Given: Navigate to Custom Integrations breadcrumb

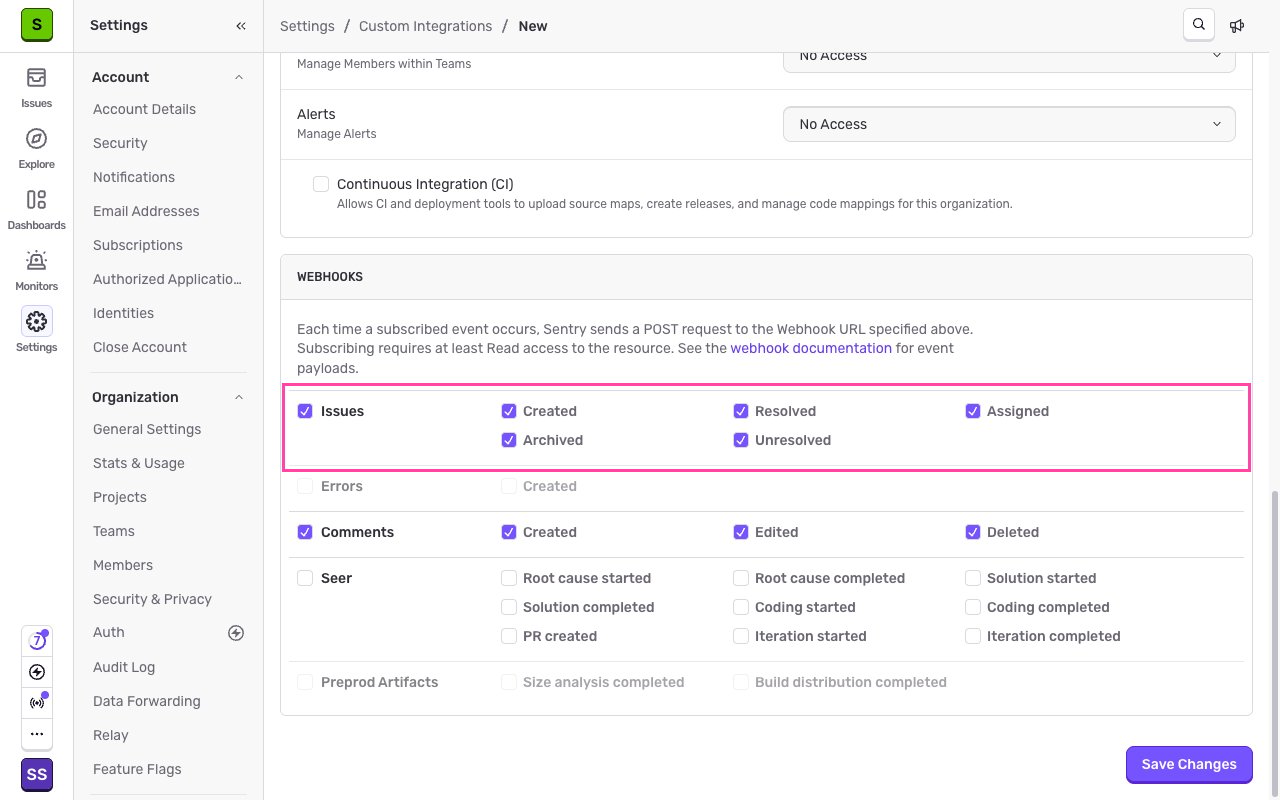Looking at the screenshot, I should click(426, 26).
